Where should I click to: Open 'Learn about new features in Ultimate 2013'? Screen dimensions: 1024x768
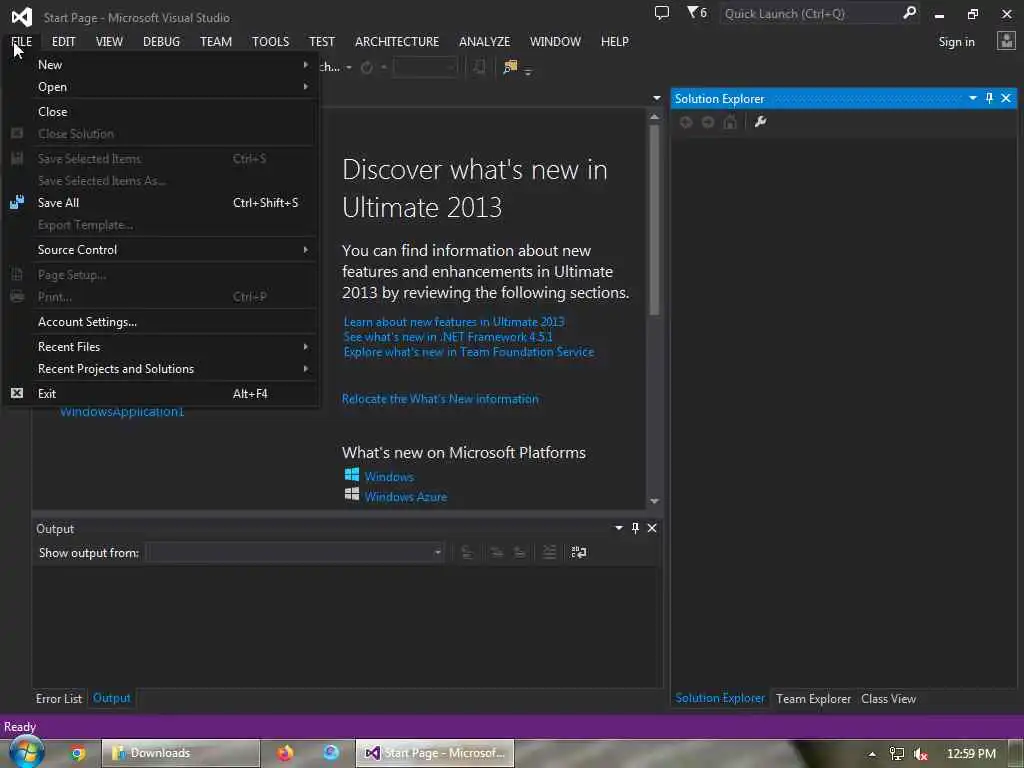tap(454, 321)
